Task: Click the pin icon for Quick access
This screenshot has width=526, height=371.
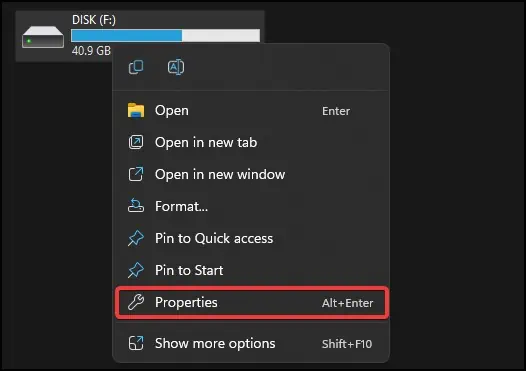Action: click(x=136, y=238)
